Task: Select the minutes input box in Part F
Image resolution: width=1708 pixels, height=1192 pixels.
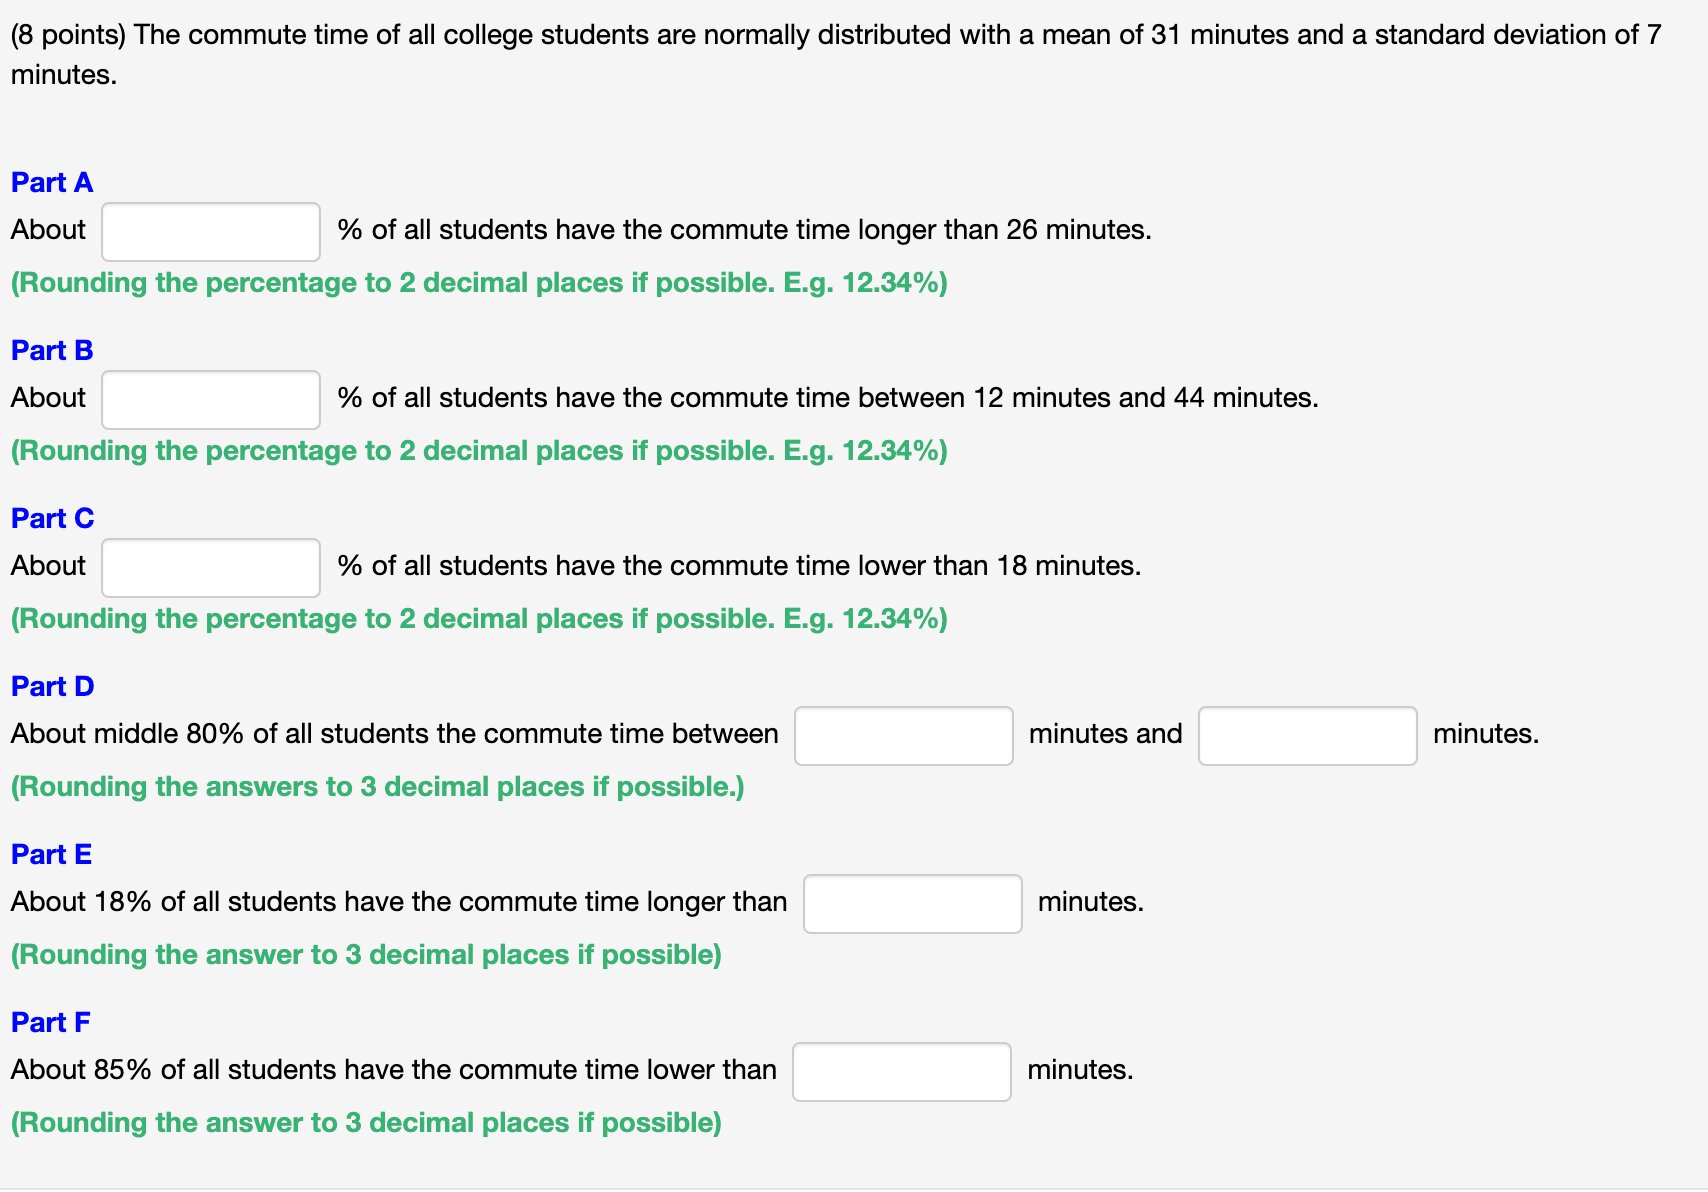Action: (x=901, y=1071)
